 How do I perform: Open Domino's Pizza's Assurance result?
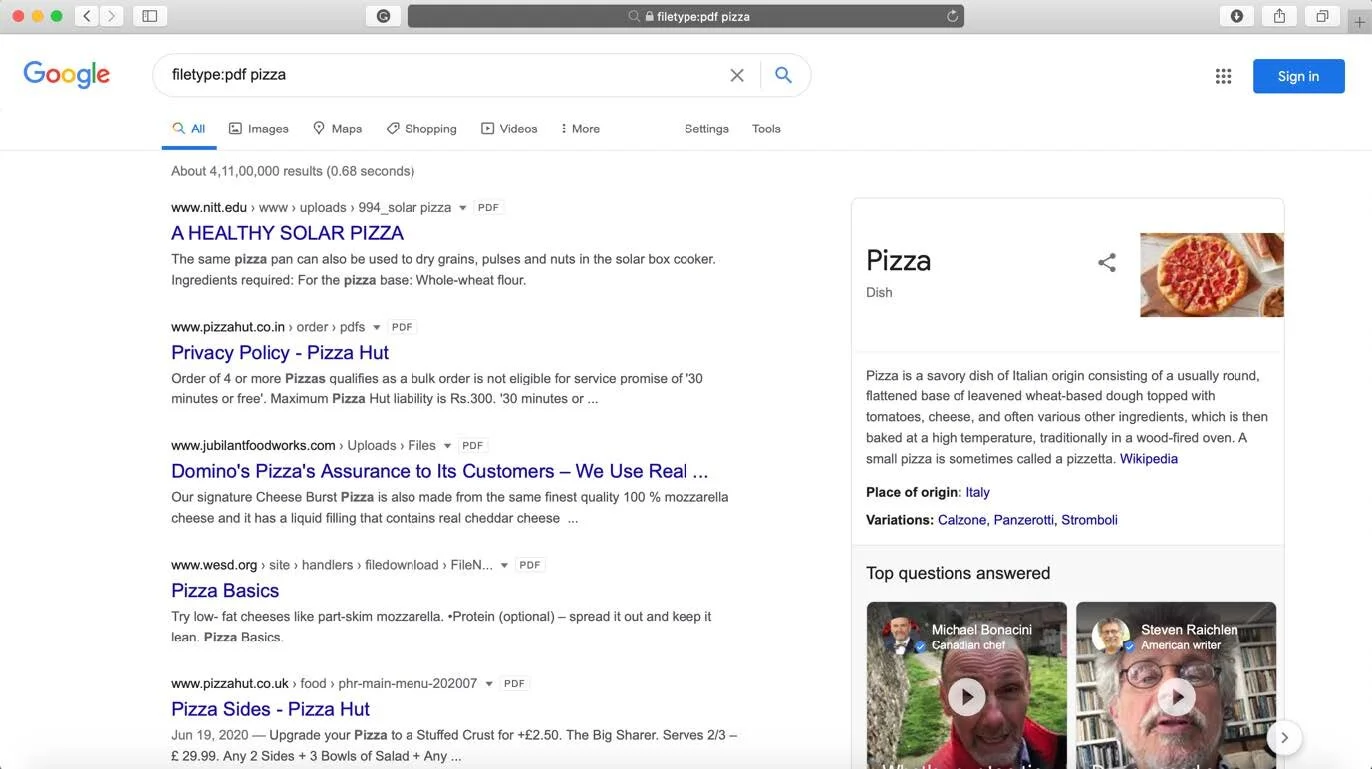439,471
